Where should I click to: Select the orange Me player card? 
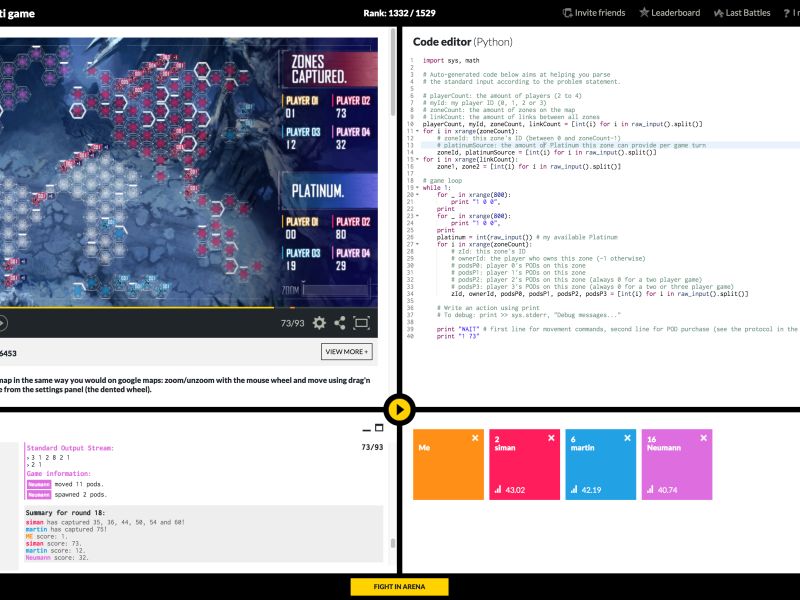pos(448,464)
